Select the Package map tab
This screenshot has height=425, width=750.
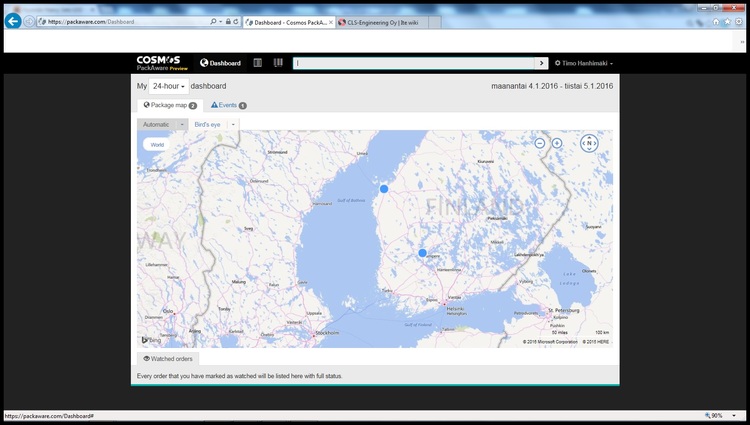[170, 105]
